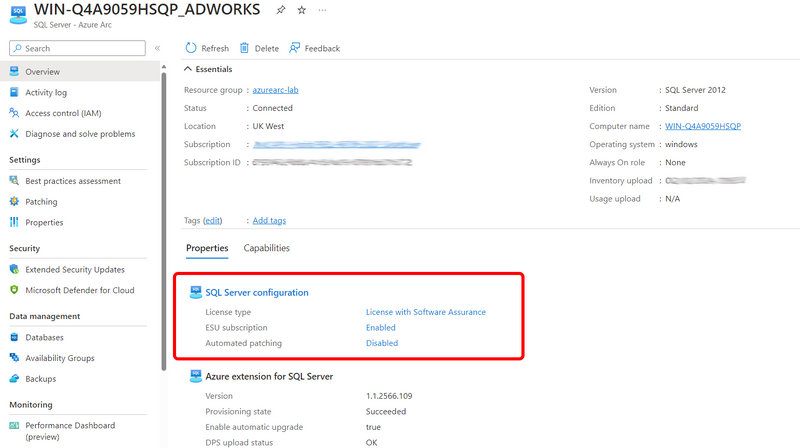This screenshot has height=448, width=800.
Task: Open Overview in the sidebar
Action: [x=81, y=71]
